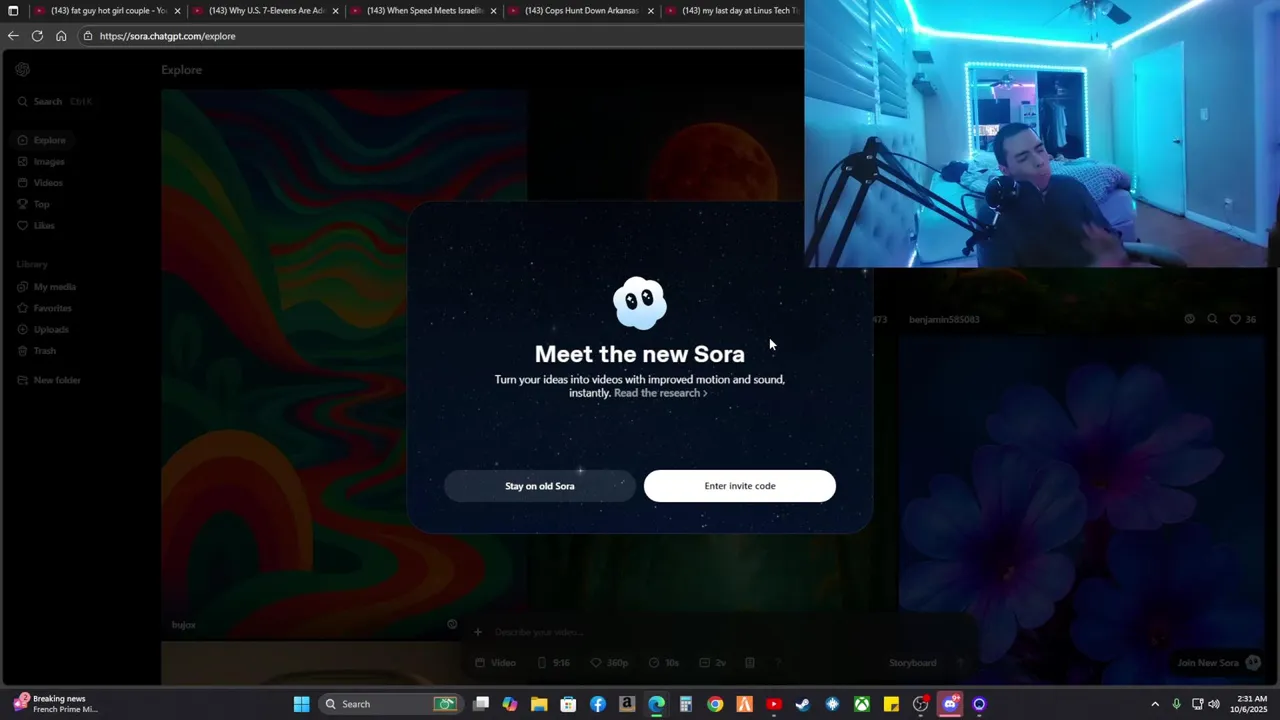The image size is (1280, 720).
Task: Open Images in the sidebar
Action: pyautogui.click(x=41, y=162)
